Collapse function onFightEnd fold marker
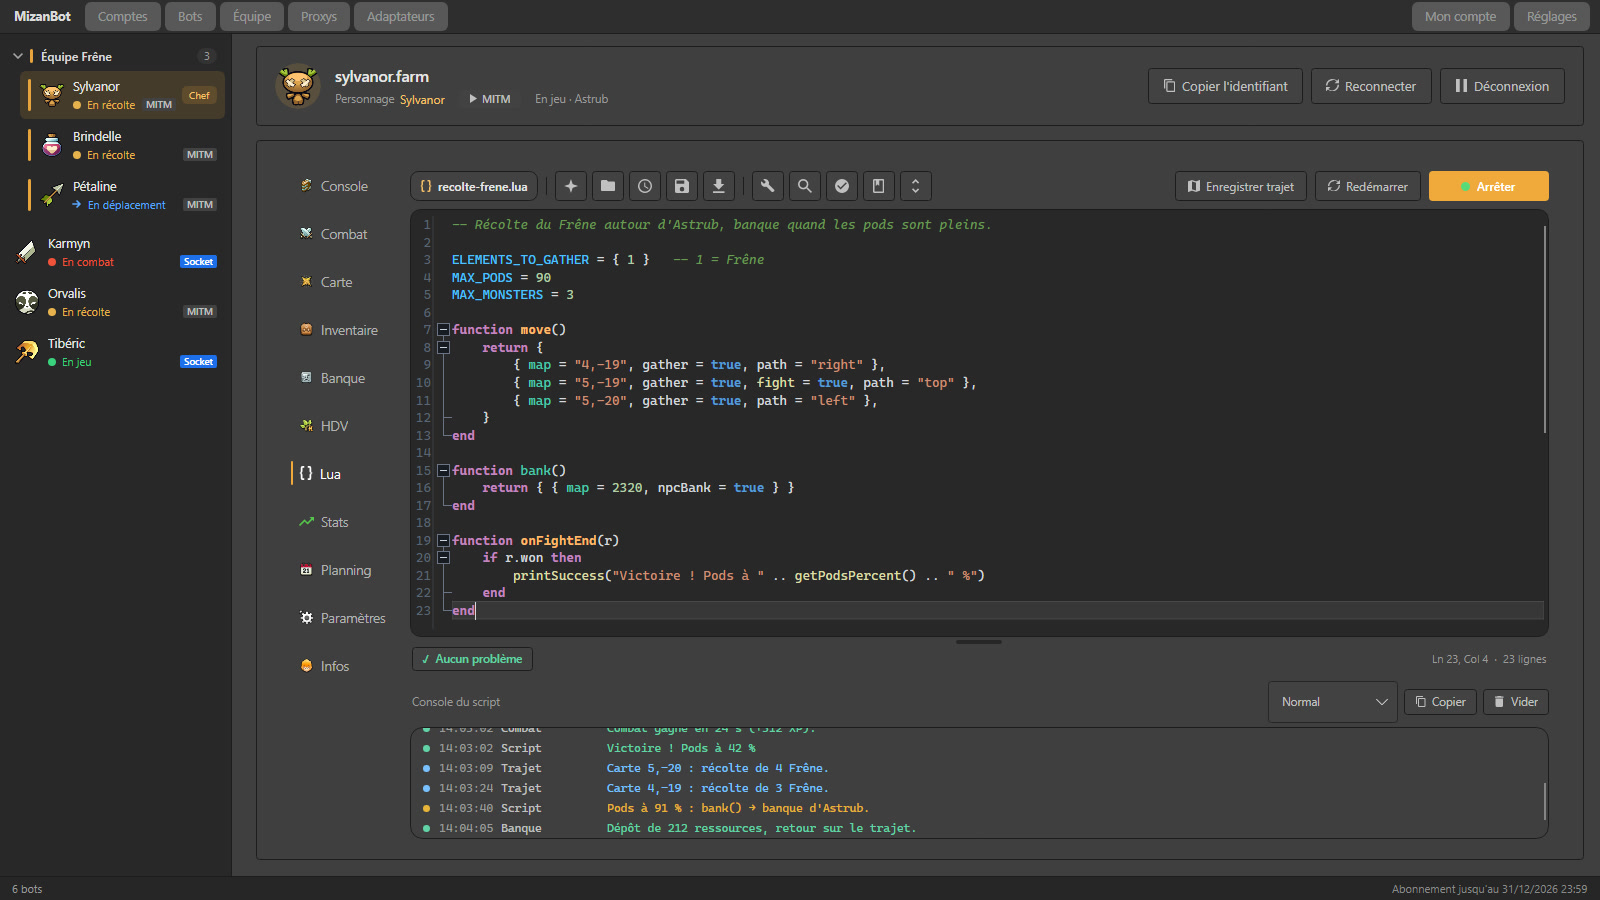The image size is (1600, 900). 443,541
